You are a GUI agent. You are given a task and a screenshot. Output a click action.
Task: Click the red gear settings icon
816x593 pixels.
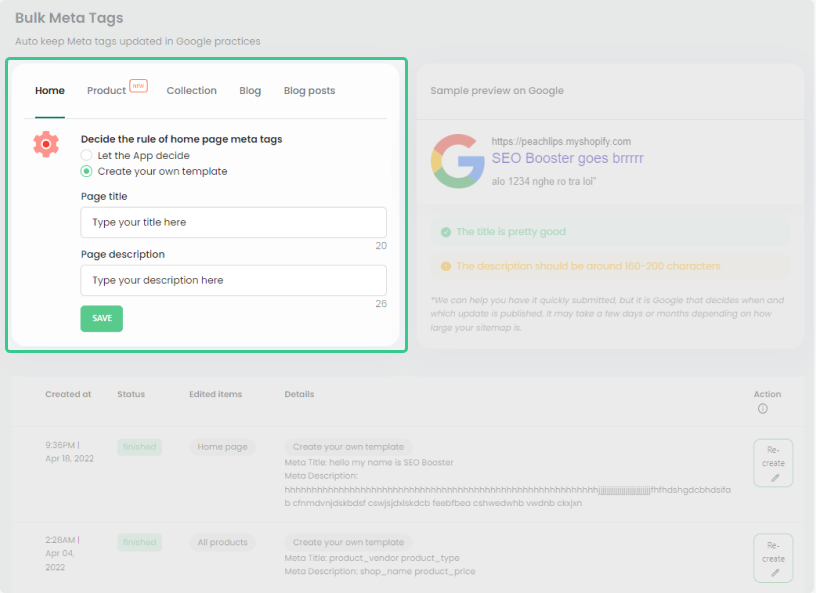point(46,144)
